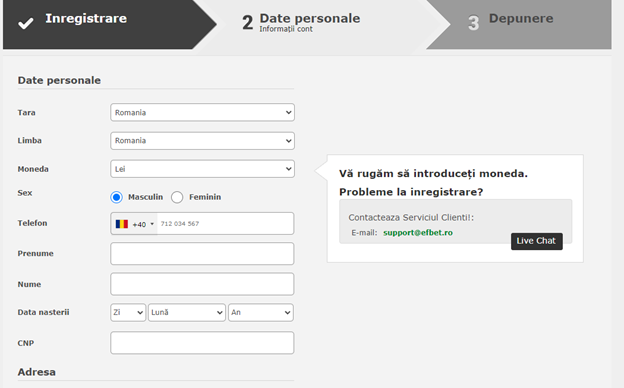Screen dimensions: 624x388
Task: Click the 'Date personale' section heading in form
Action: tap(59, 80)
